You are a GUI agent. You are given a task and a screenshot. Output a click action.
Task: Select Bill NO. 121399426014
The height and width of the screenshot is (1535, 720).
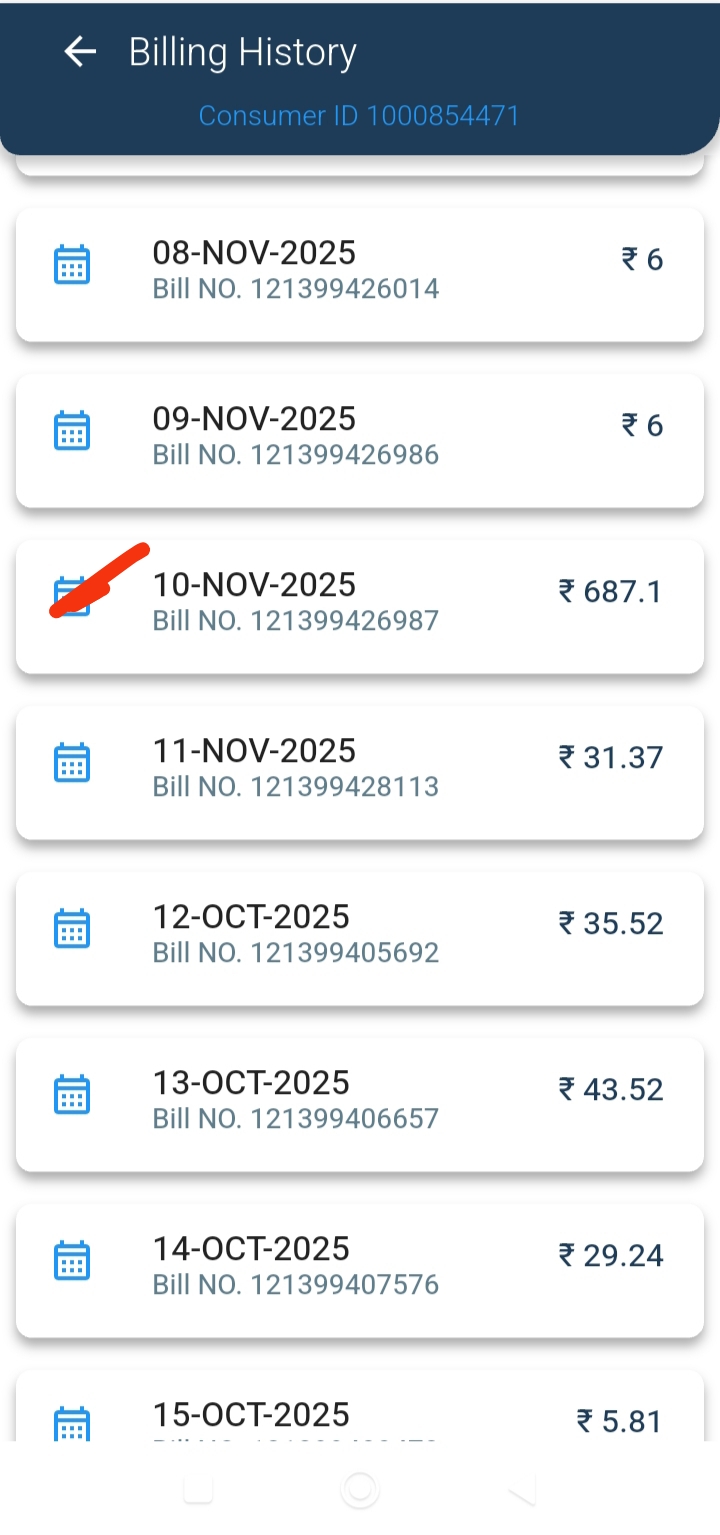point(295,290)
